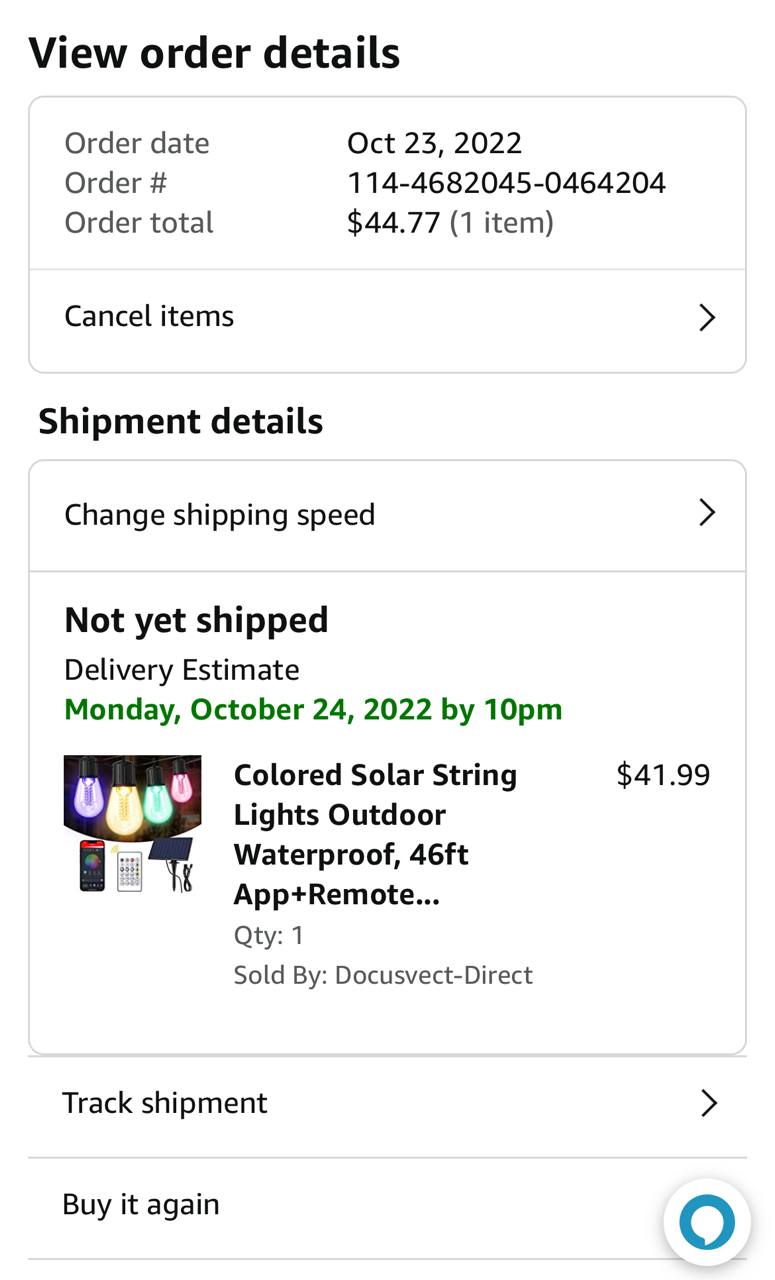Click the order number 114-4682045-0464204
This screenshot has width=775, height=1280.
tap(506, 183)
